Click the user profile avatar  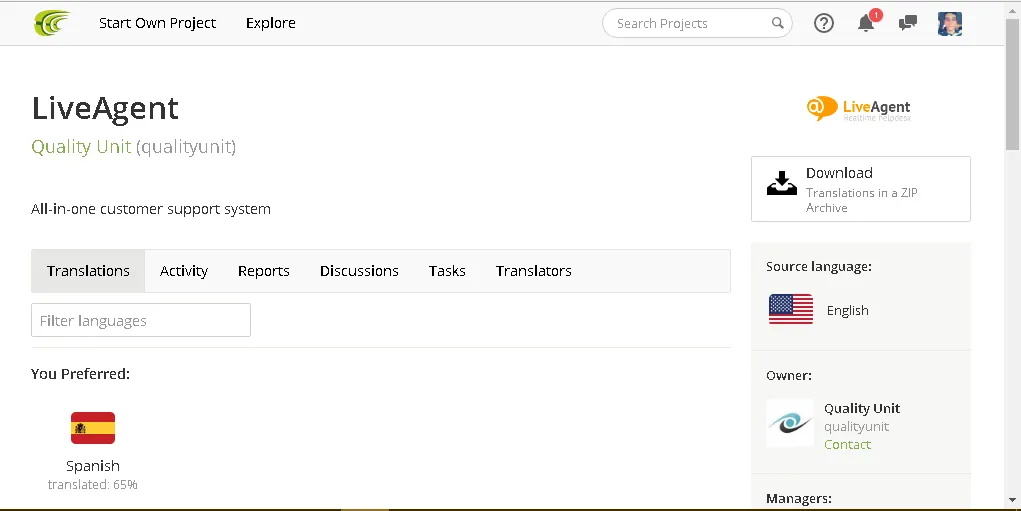(x=950, y=23)
